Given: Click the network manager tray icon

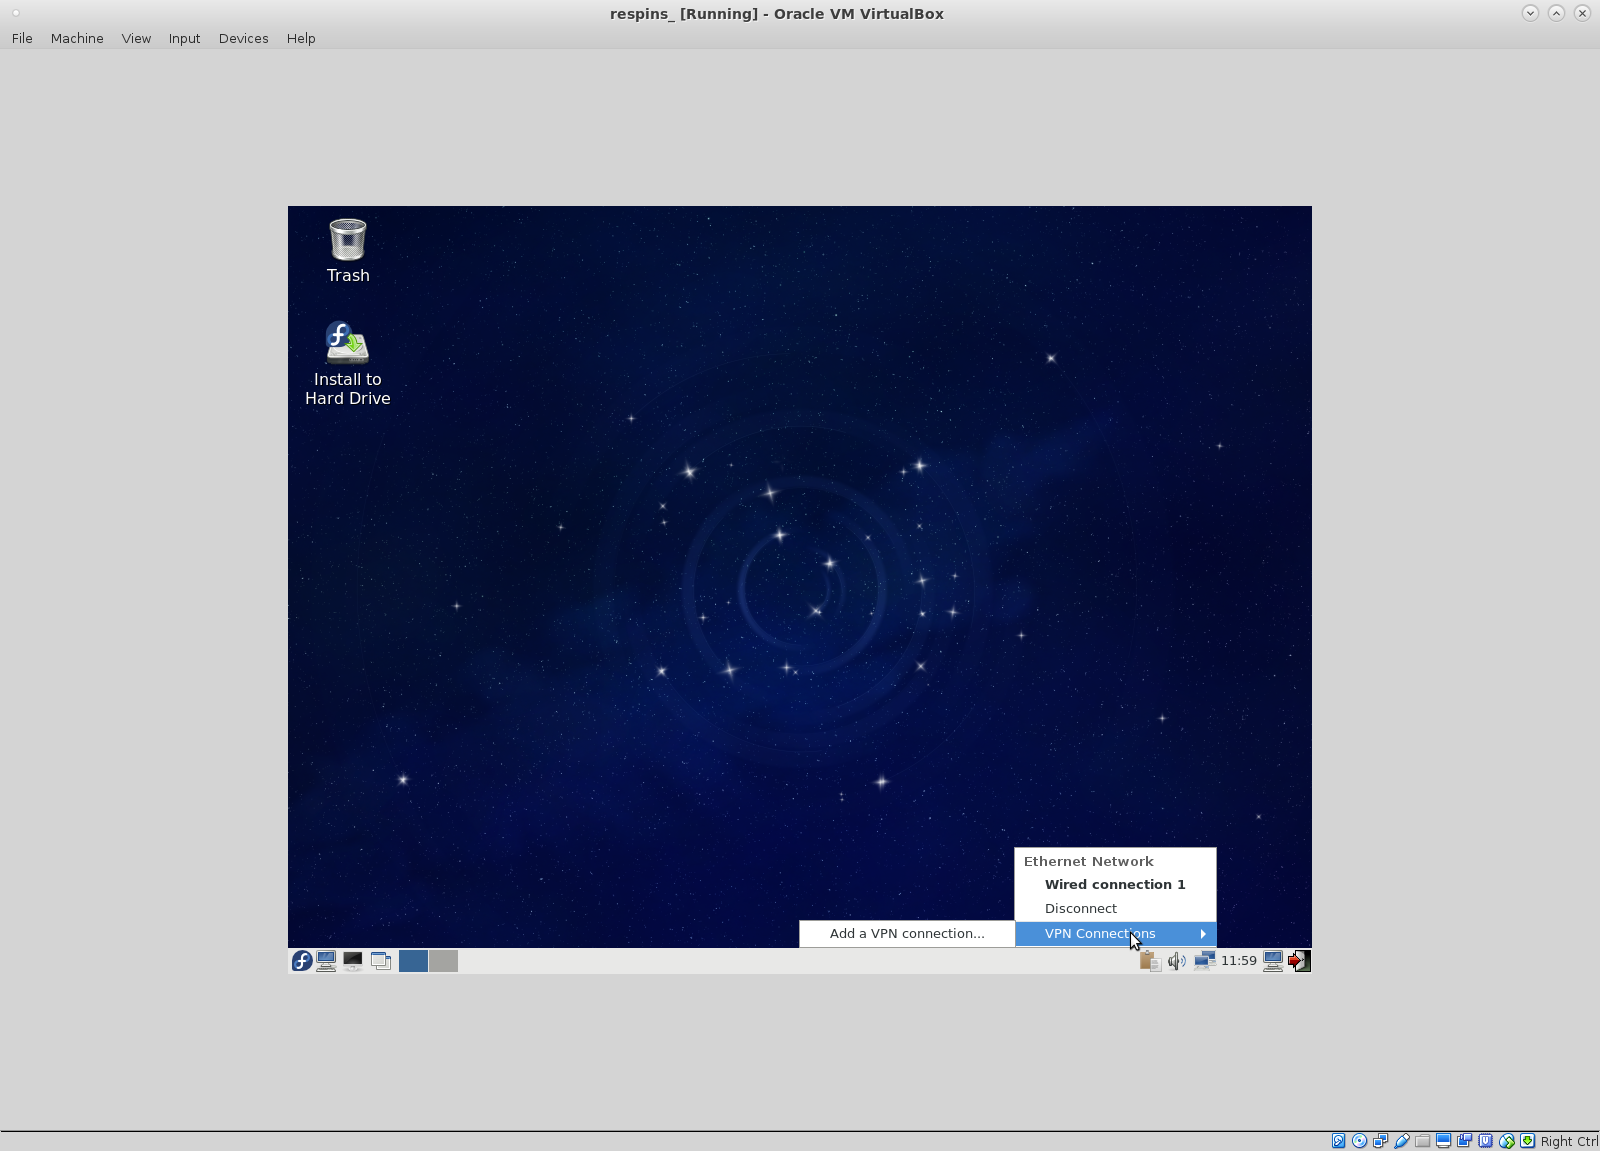Looking at the screenshot, I should tap(1204, 961).
